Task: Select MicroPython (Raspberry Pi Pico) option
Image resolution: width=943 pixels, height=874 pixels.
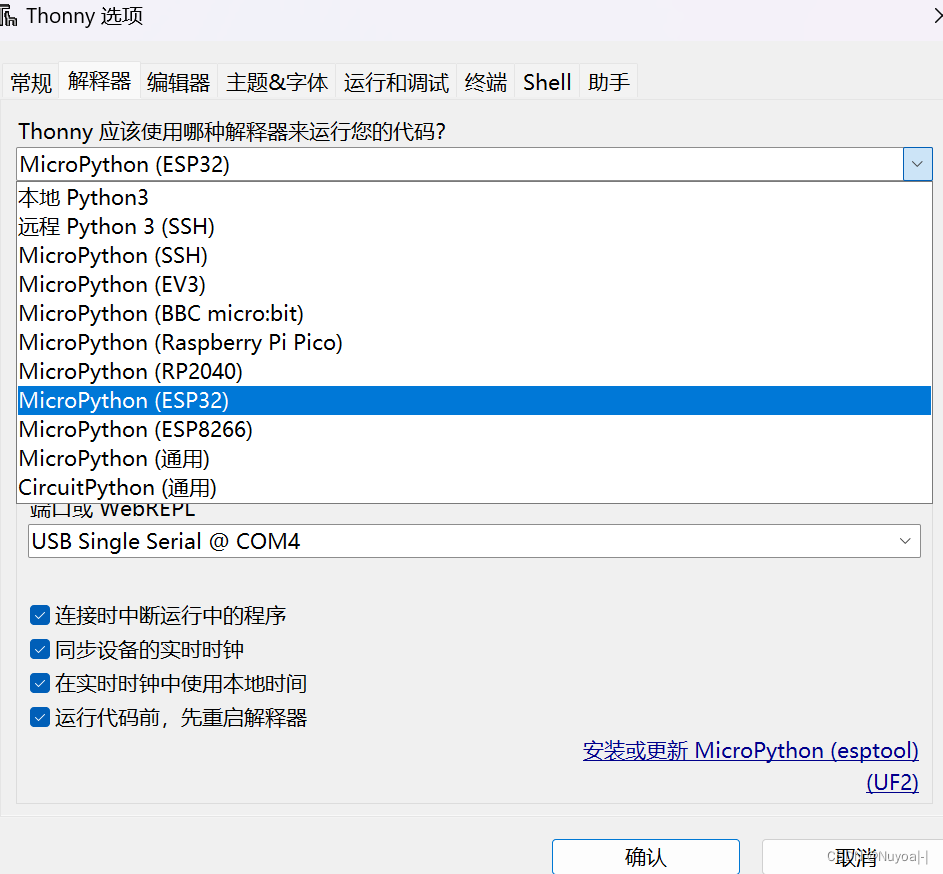Action: pyautogui.click(x=475, y=342)
